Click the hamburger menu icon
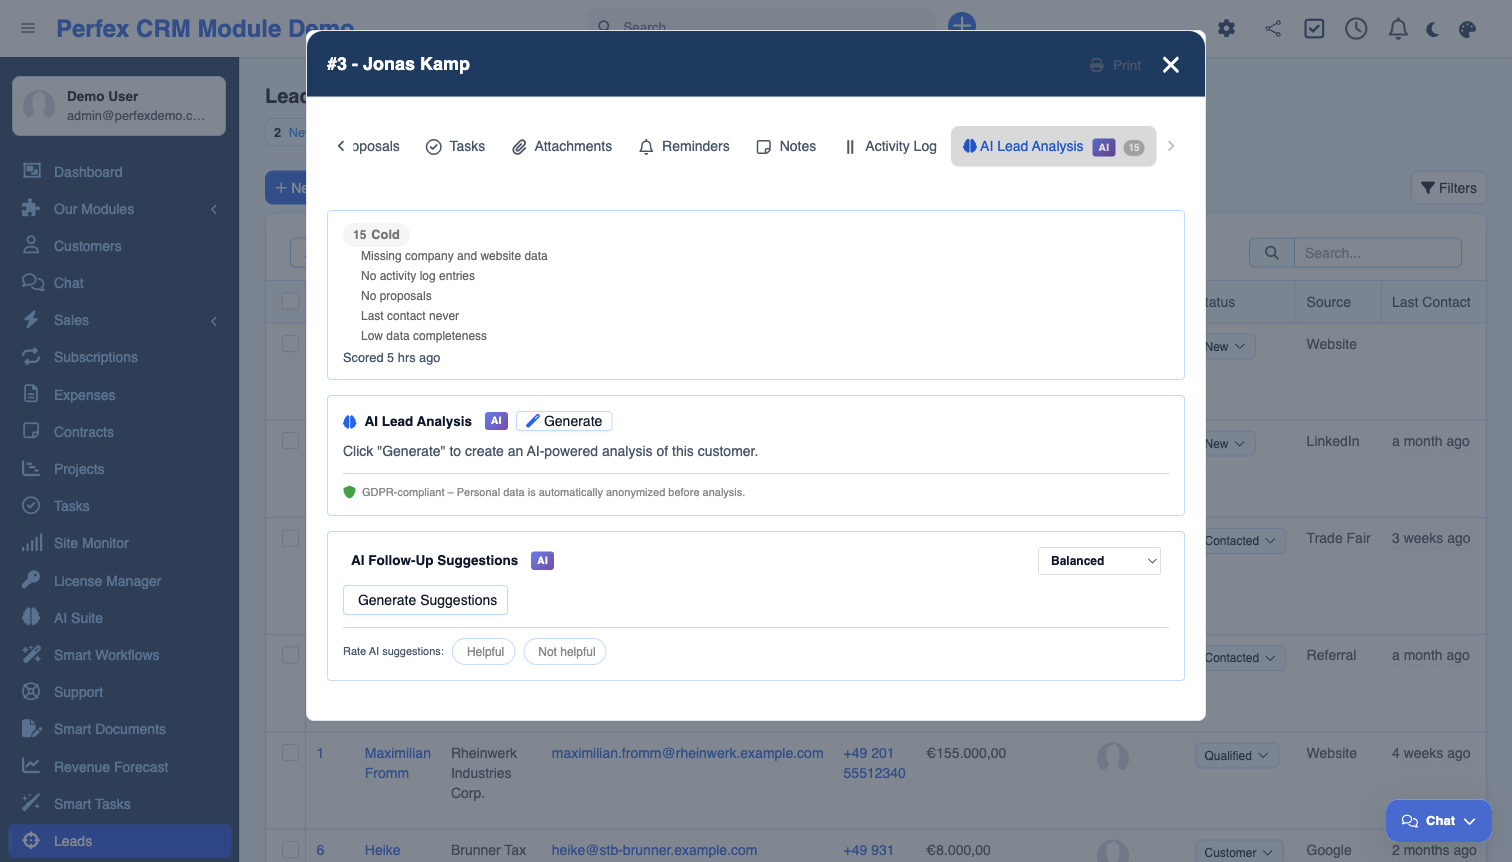Viewport: 1512px width, 862px height. point(28,28)
